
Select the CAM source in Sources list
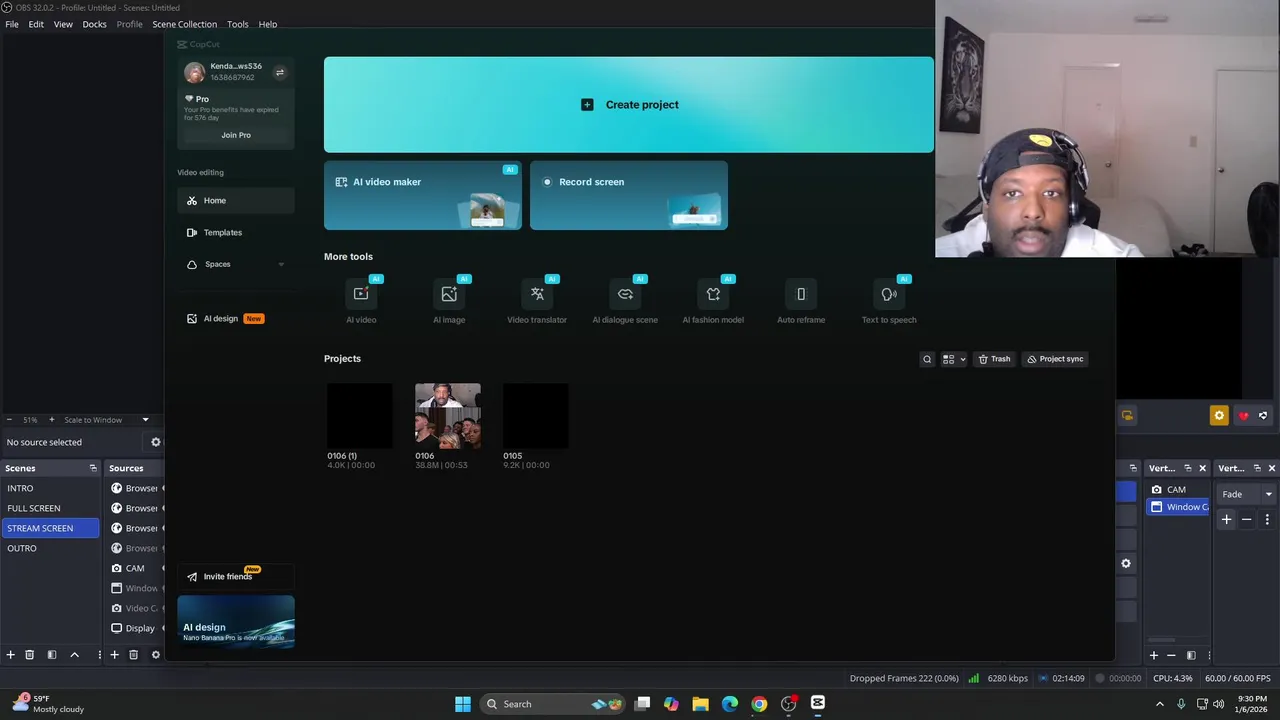click(136, 568)
